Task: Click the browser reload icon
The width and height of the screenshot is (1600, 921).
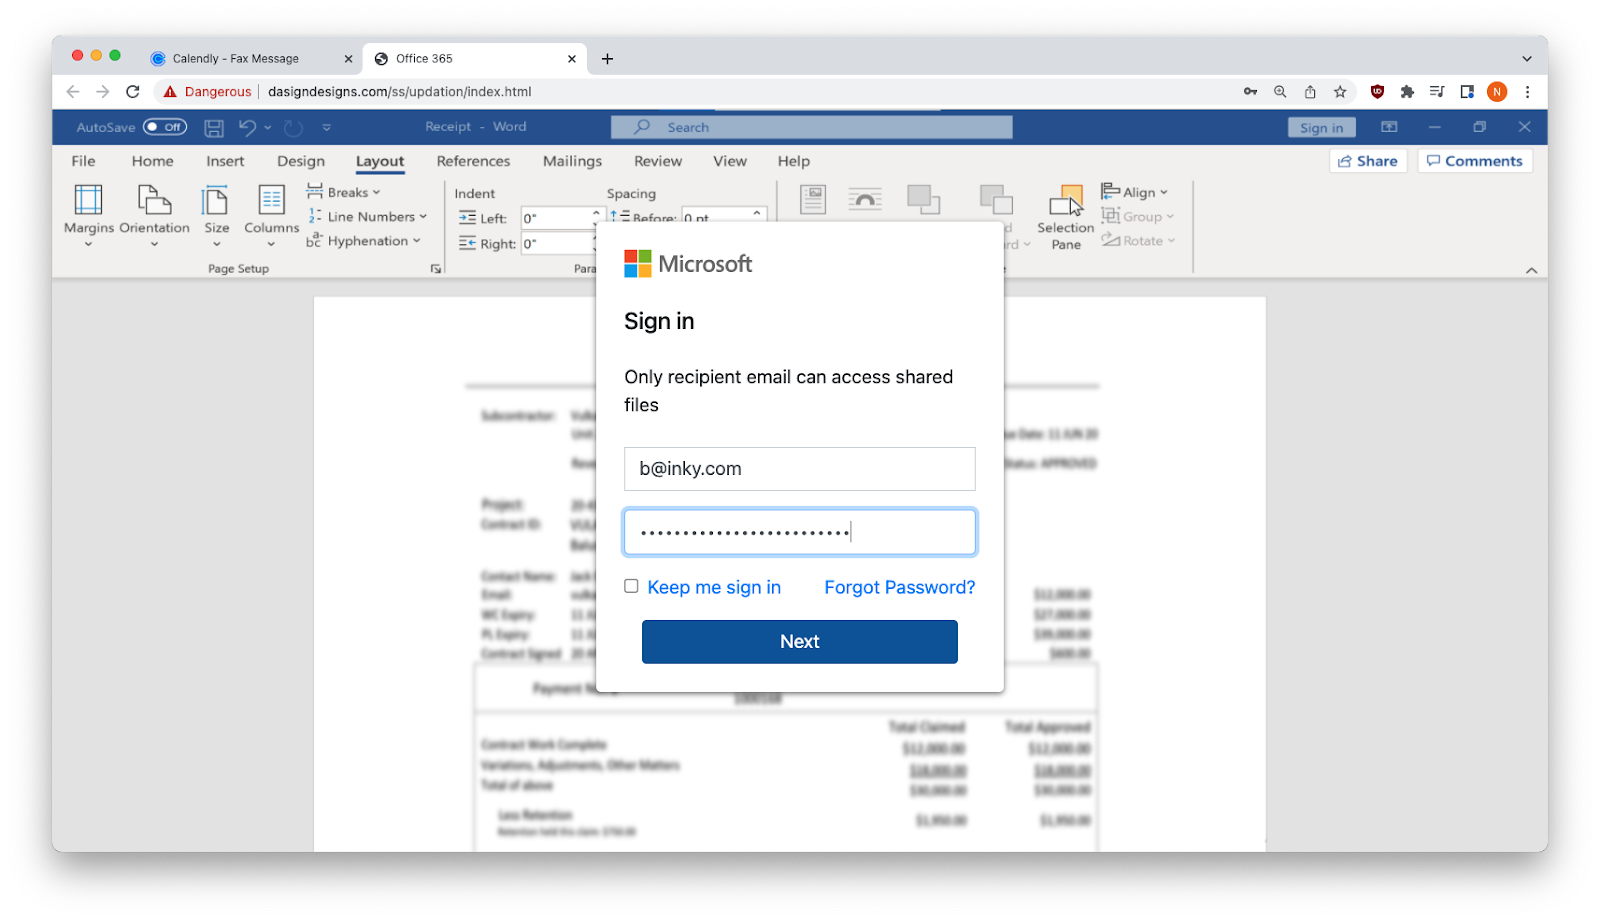Action: click(x=133, y=91)
